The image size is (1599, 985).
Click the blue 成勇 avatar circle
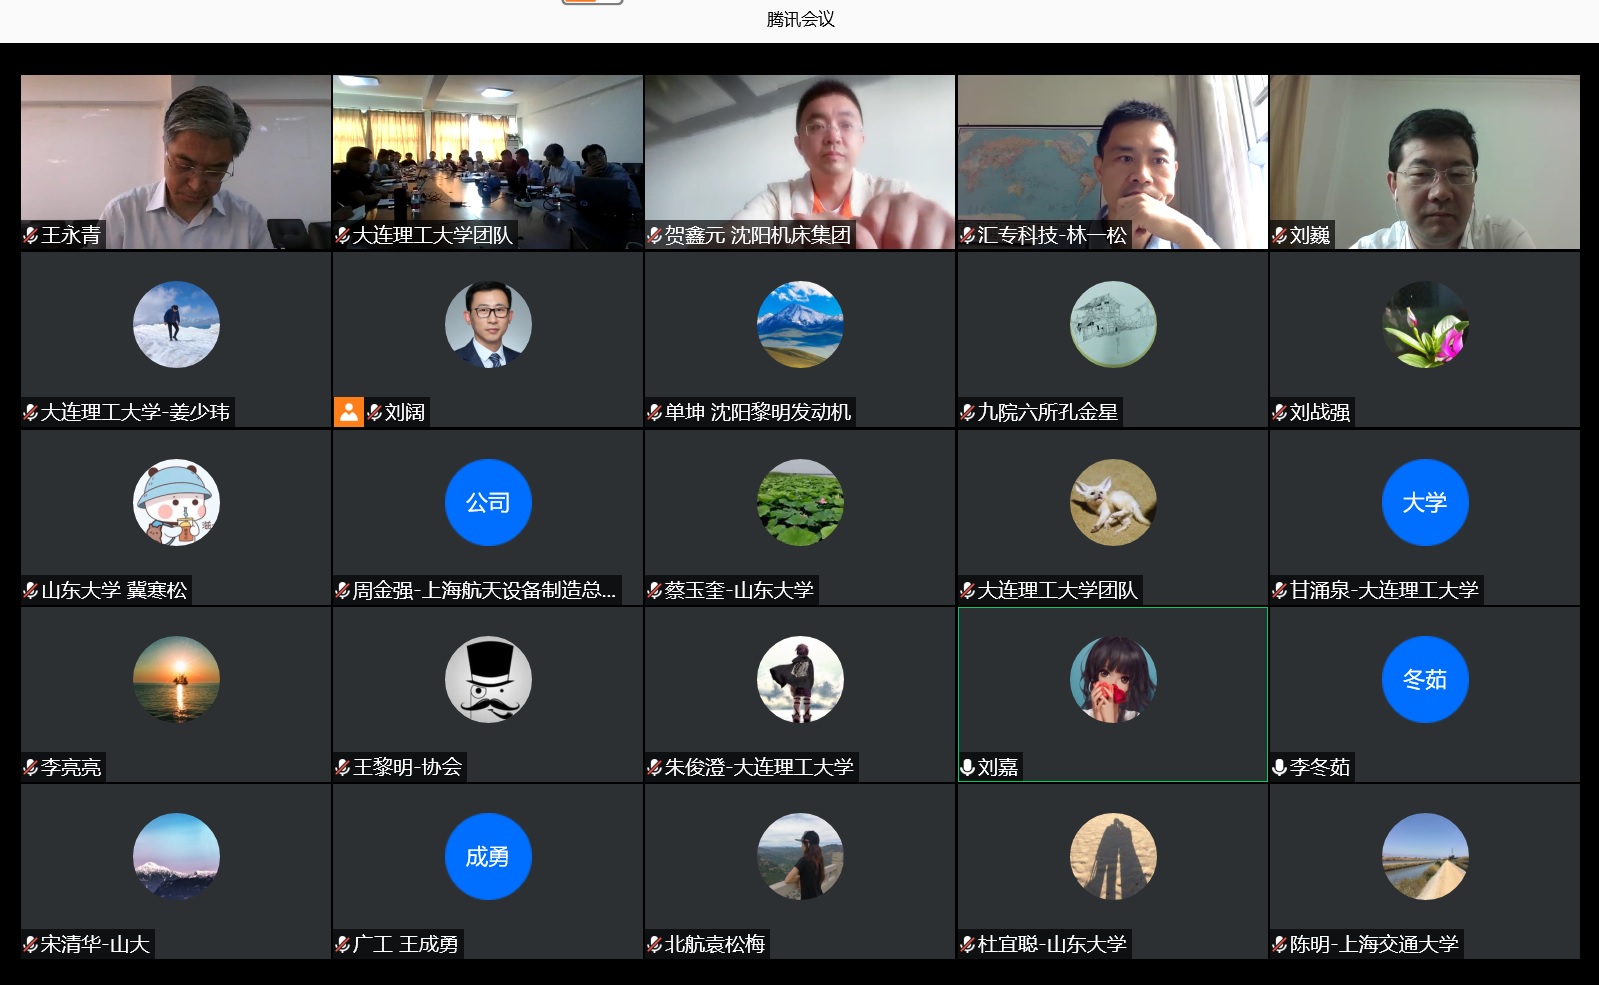click(x=488, y=856)
